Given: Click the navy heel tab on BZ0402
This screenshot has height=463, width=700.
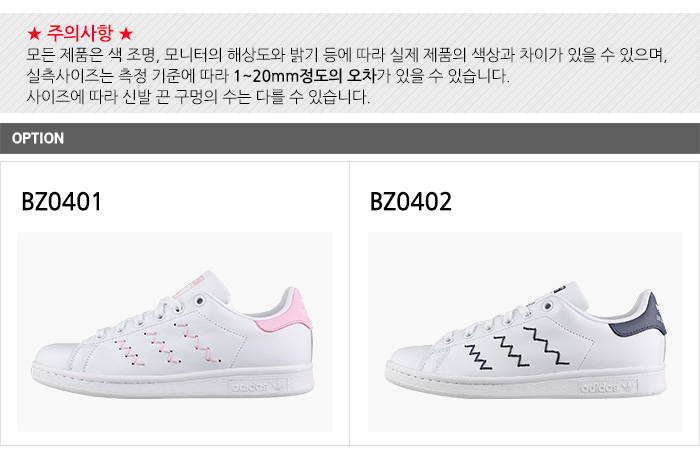Looking at the screenshot, I should click(641, 317).
